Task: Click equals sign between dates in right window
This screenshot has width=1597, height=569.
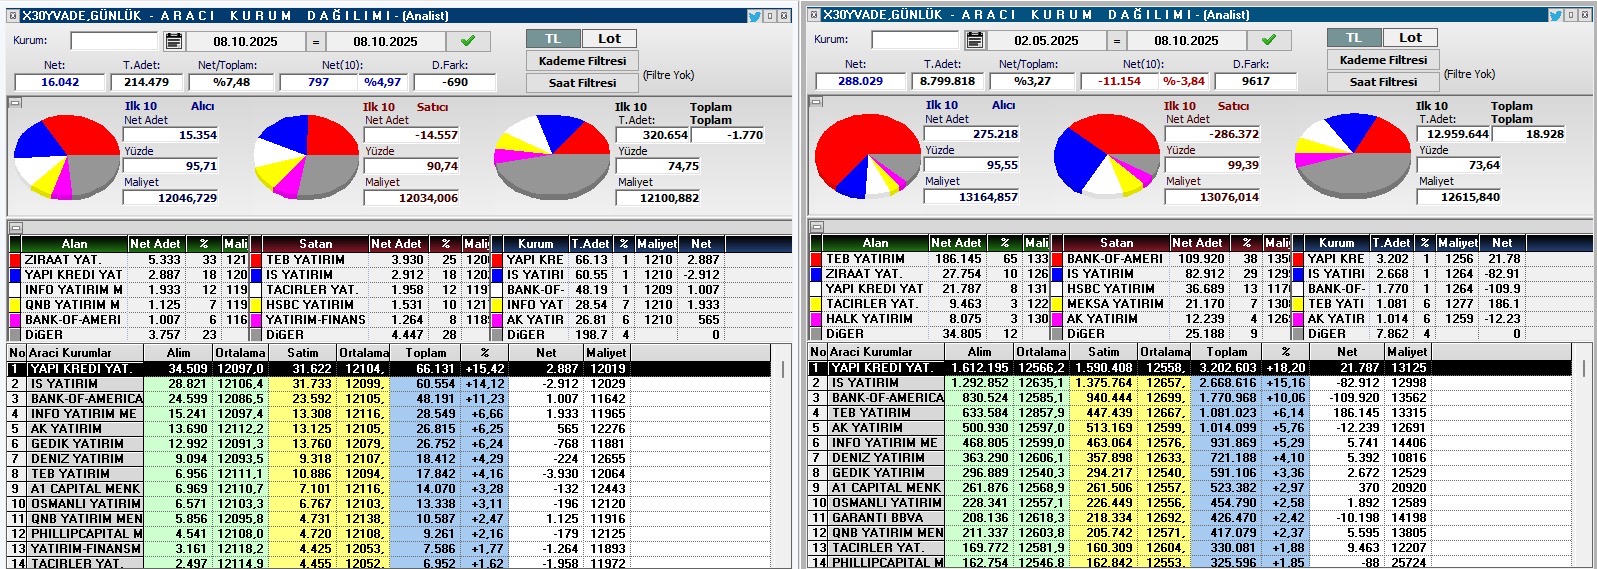Action: (1117, 41)
